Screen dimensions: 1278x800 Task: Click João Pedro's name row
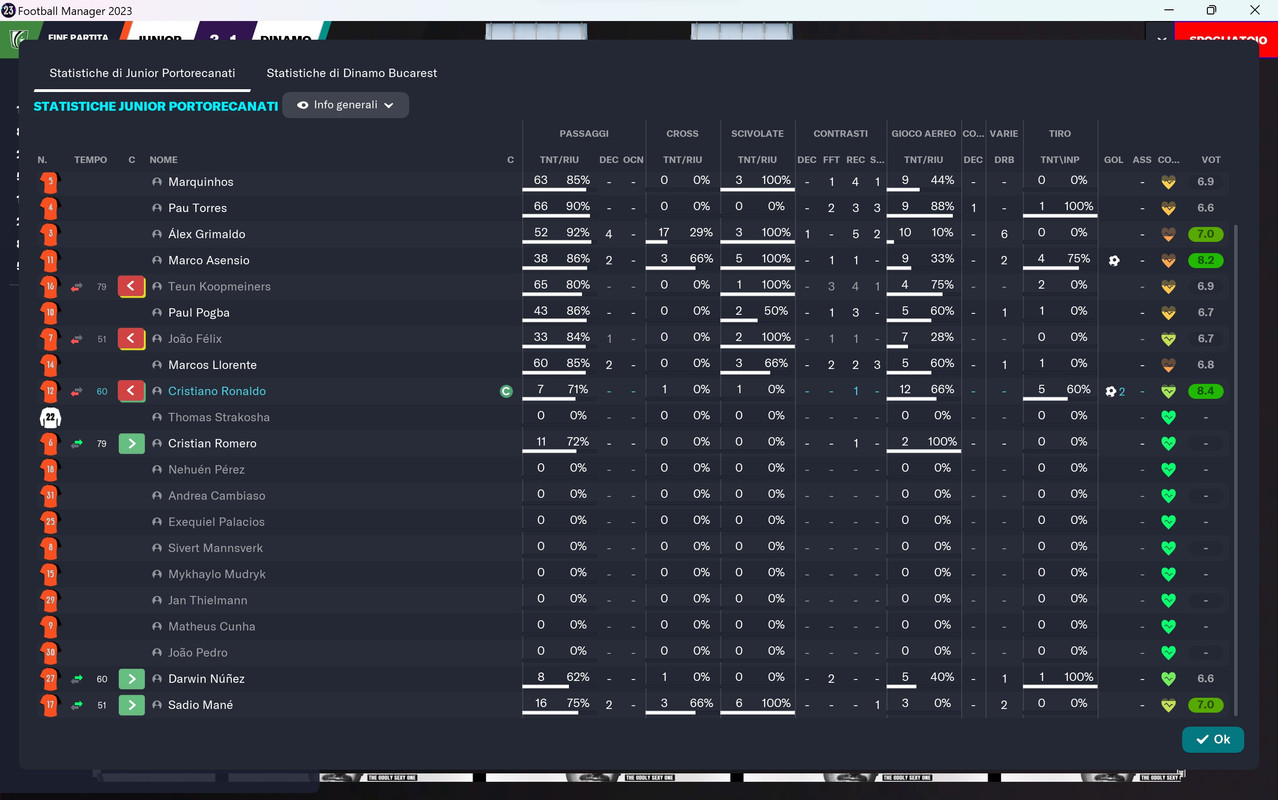pos(198,652)
